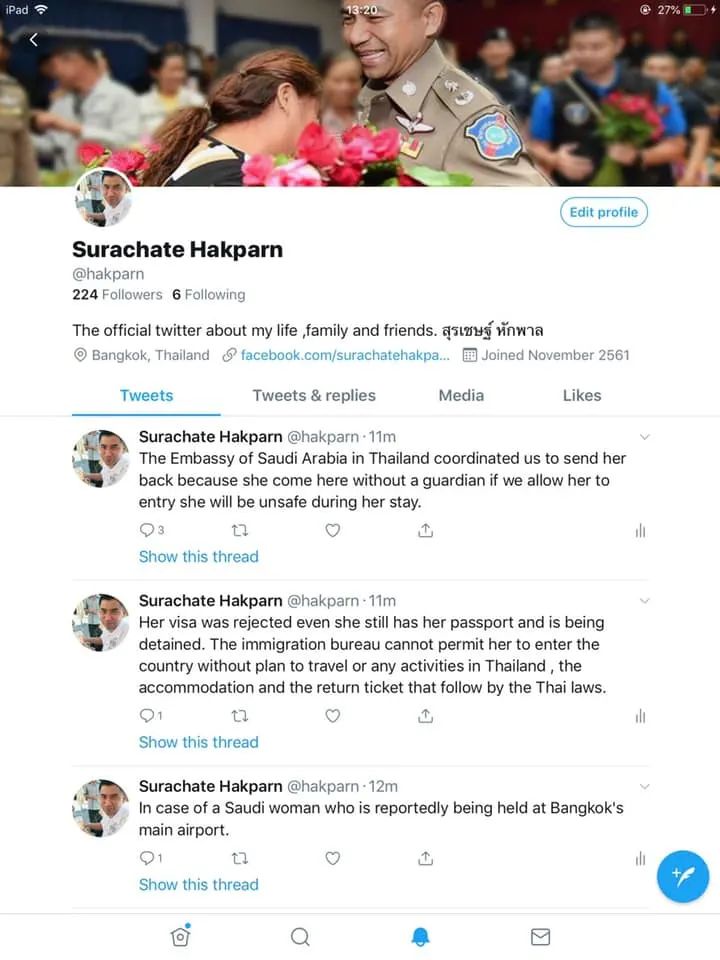Screen dimensions: 720x960
Task: Expand options chevron on the visa tweet
Action: click(x=644, y=601)
